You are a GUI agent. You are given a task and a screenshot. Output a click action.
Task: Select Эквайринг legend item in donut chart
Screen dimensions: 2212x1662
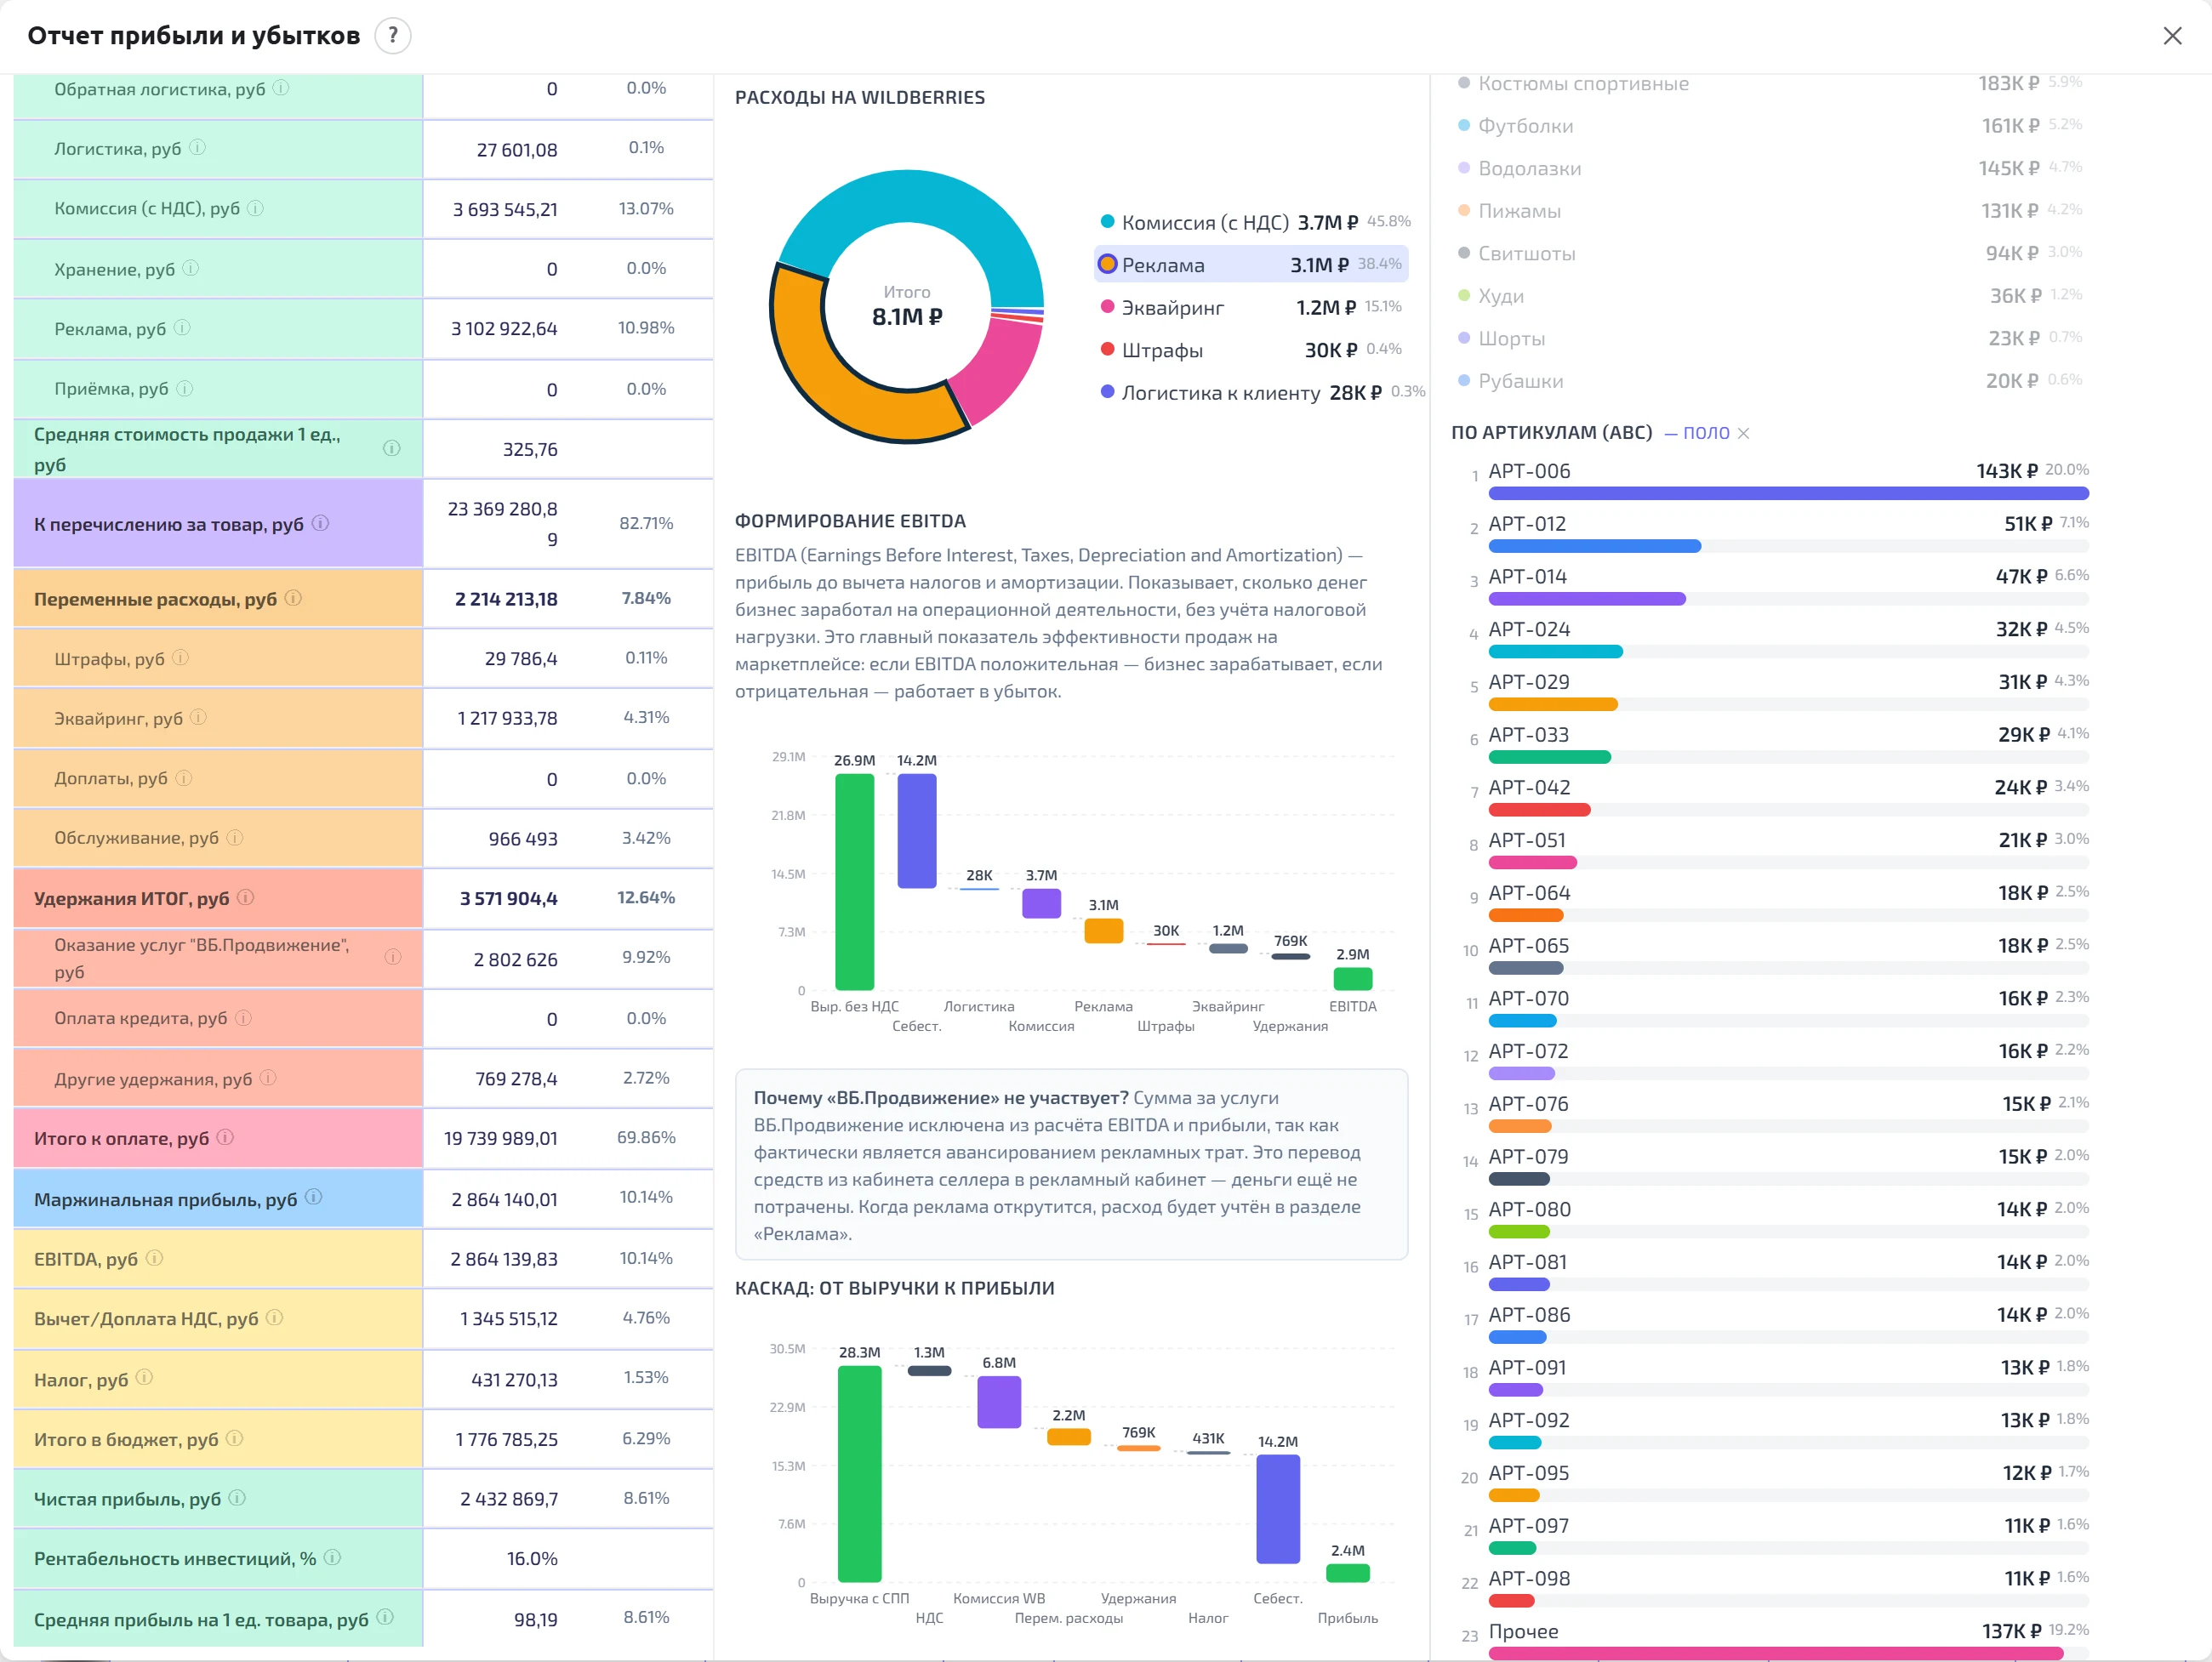(1251, 307)
